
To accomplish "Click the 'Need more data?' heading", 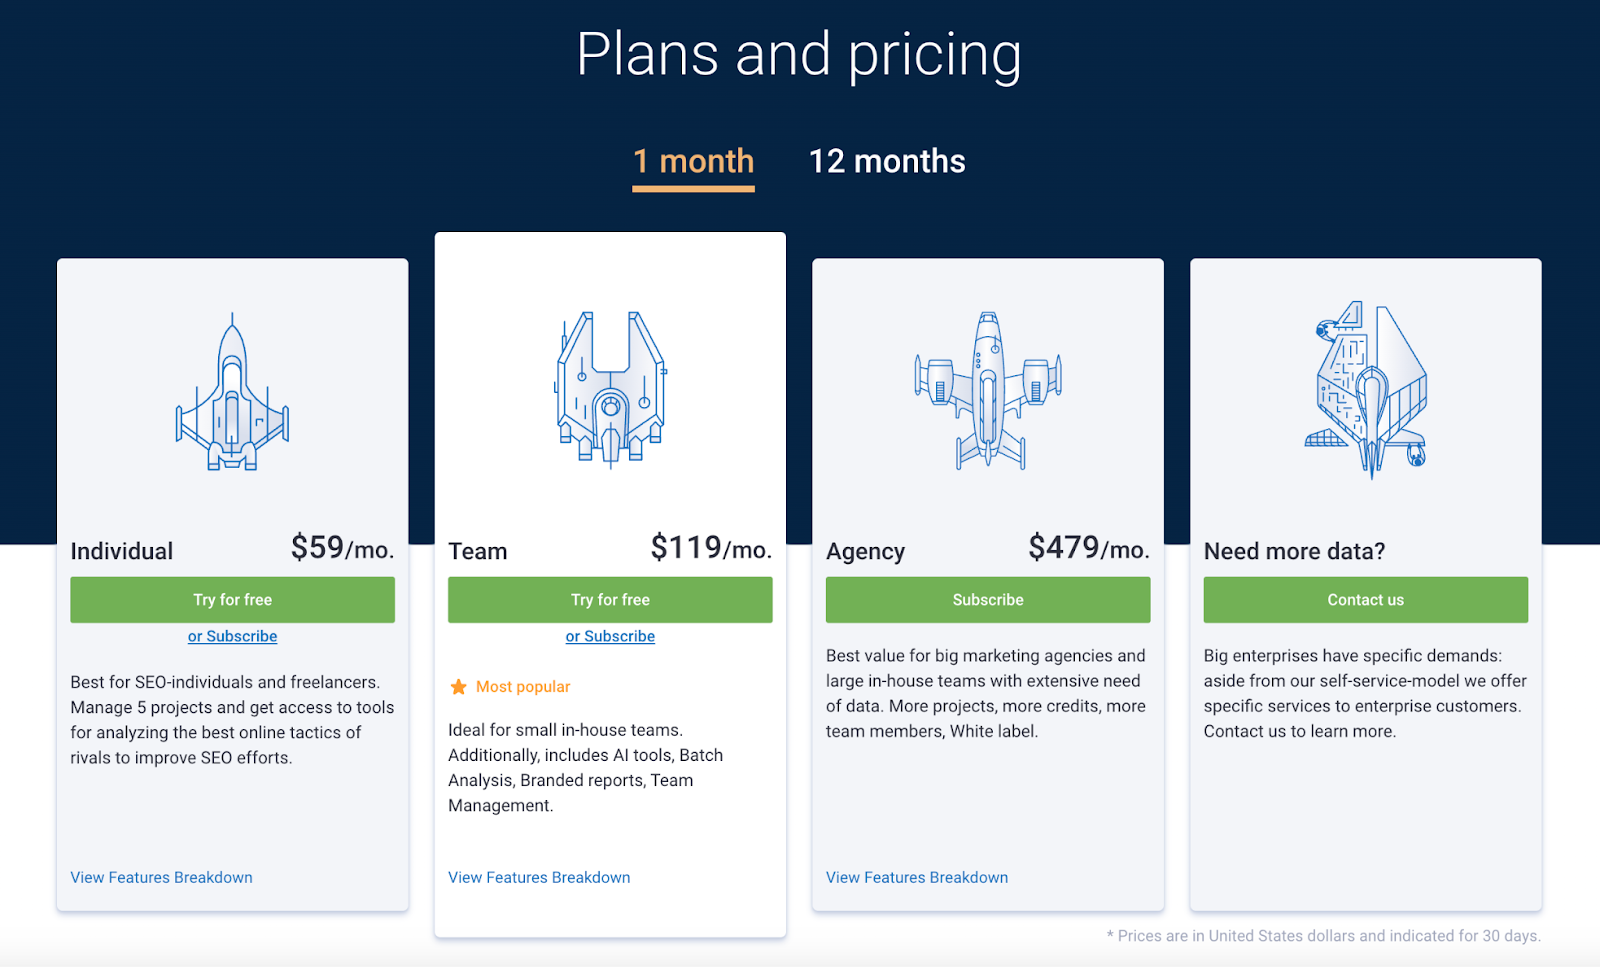I will [x=1294, y=552].
